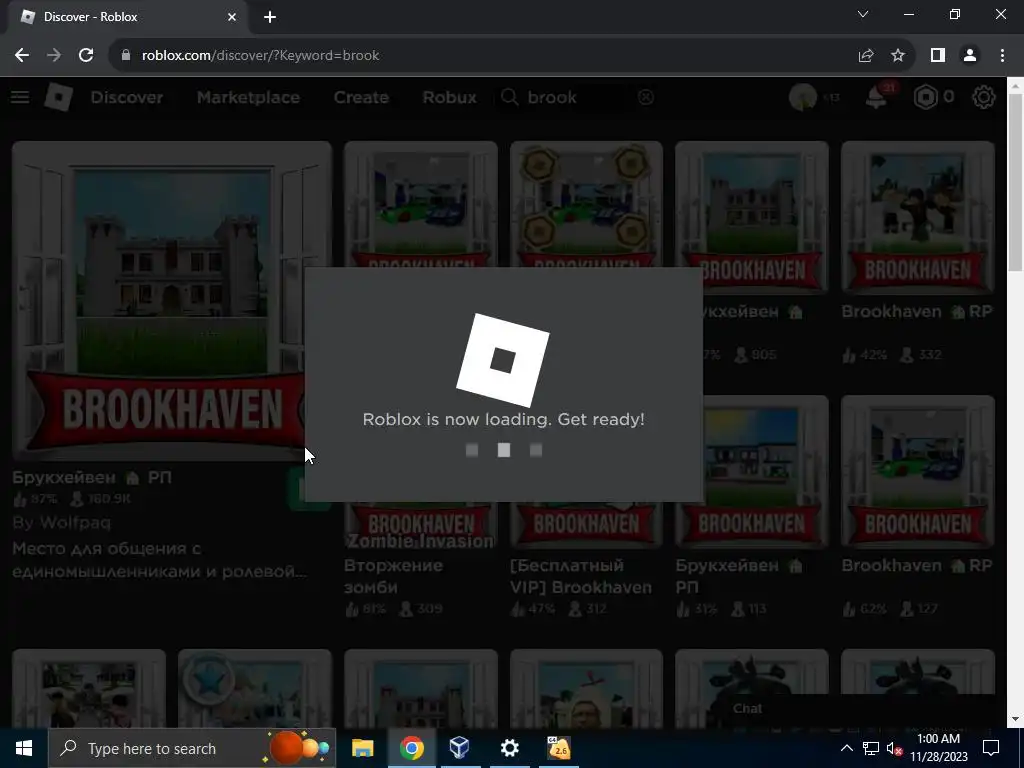Go back in Chrome
The image size is (1024, 768).
click(x=22, y=56)
